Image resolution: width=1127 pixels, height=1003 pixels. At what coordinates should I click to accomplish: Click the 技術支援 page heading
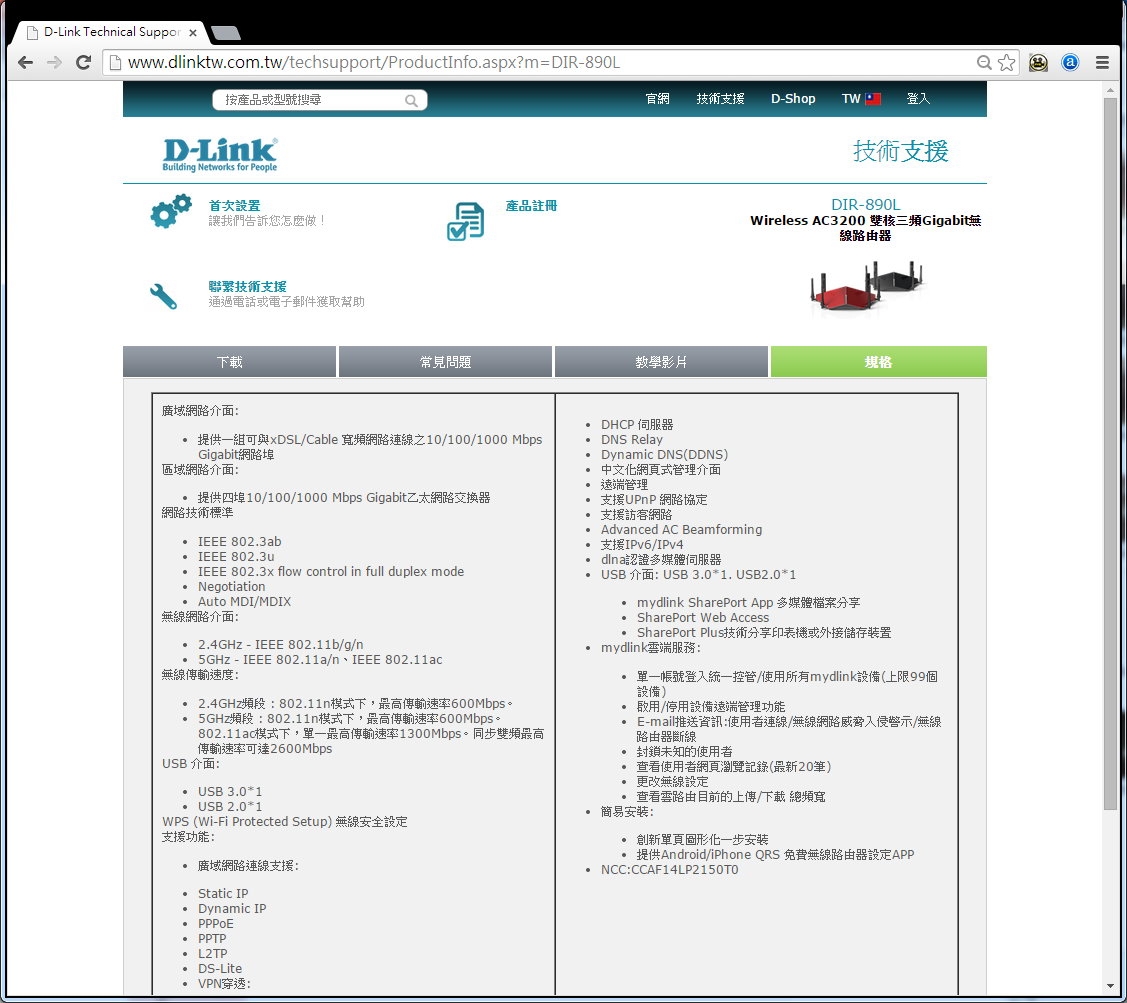pos(901,151)
